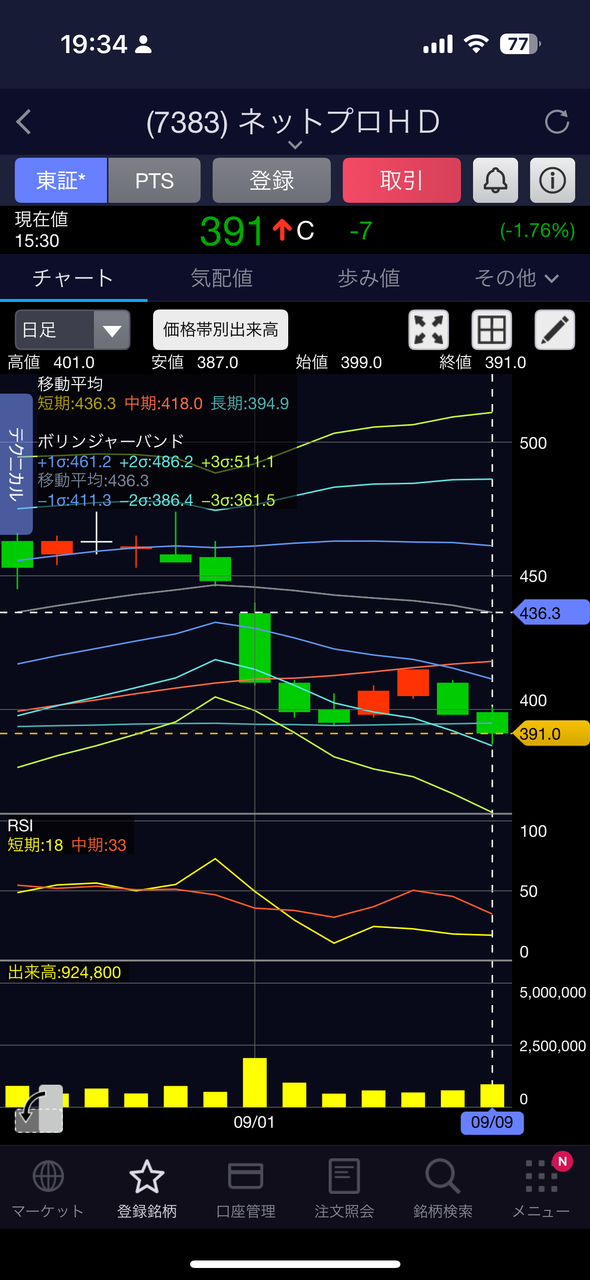The image size is (590, 1280).
Task: Open the stock info icon
Action: (x=552, y=180)
